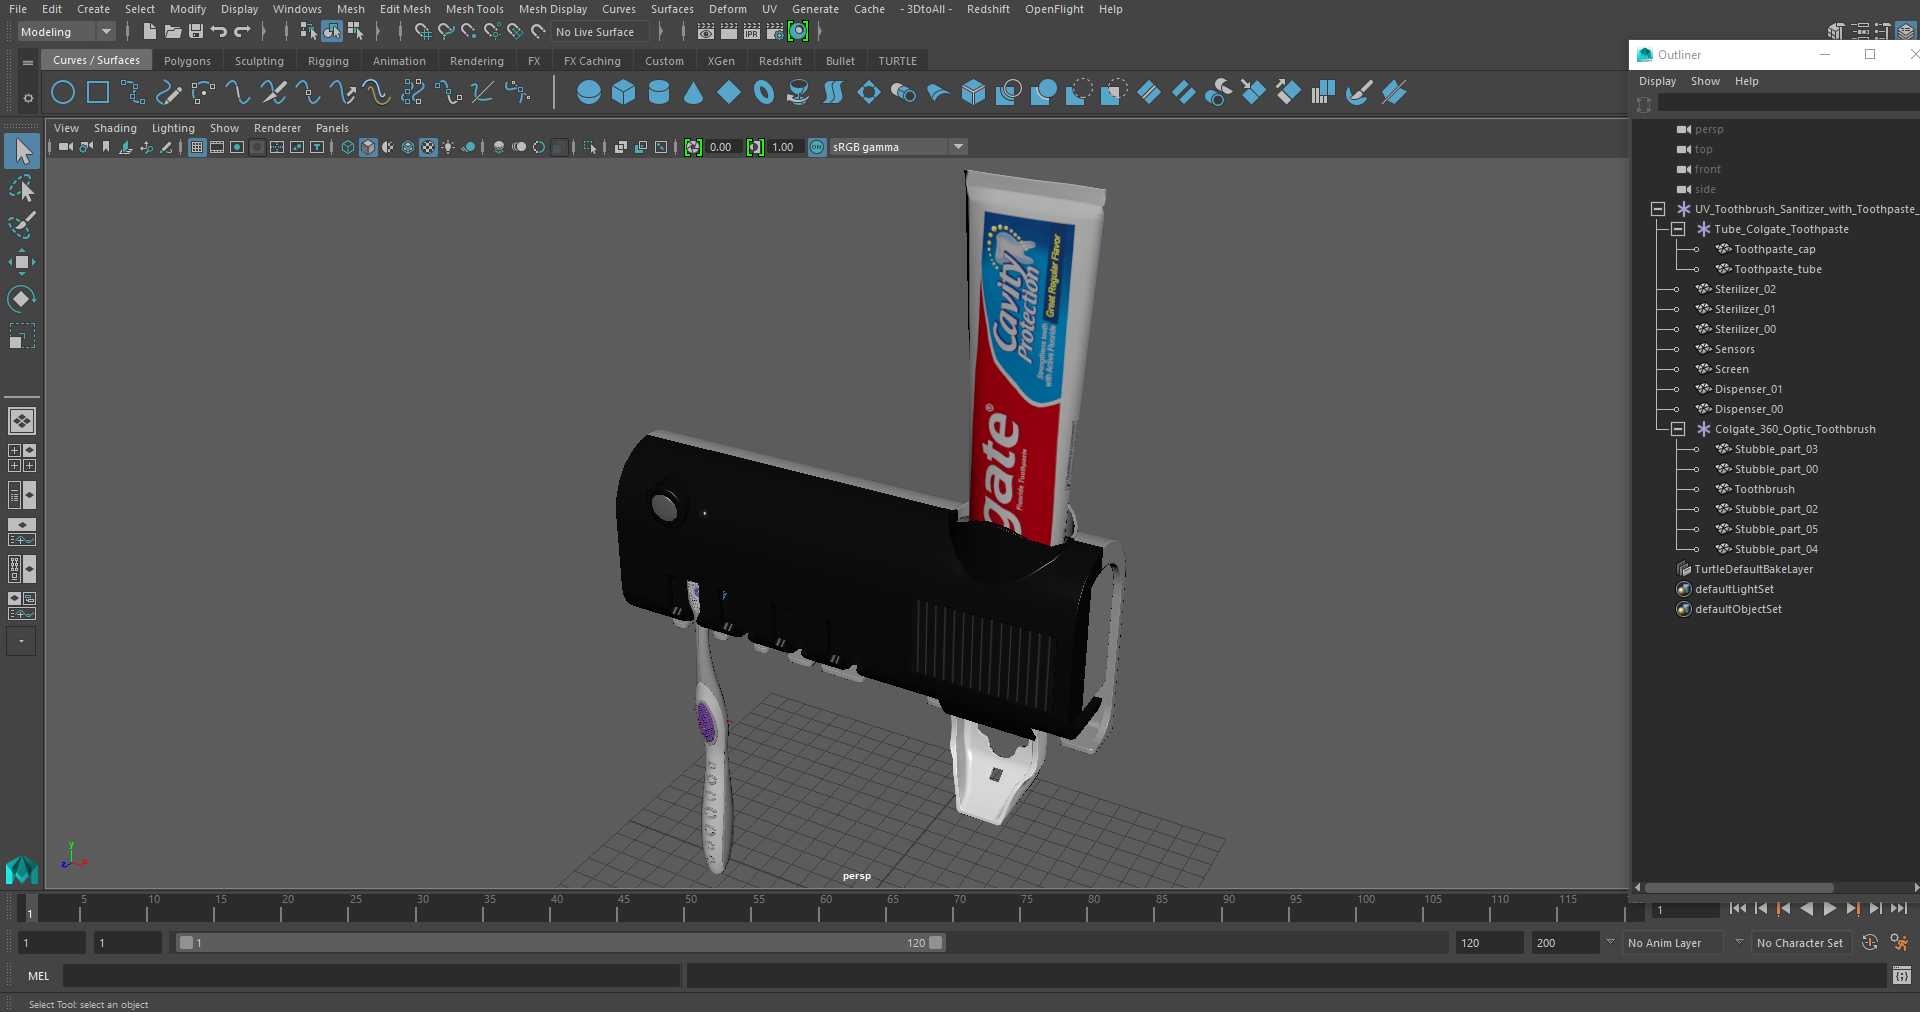Click the IPR render icon

[x=752, y=32]
